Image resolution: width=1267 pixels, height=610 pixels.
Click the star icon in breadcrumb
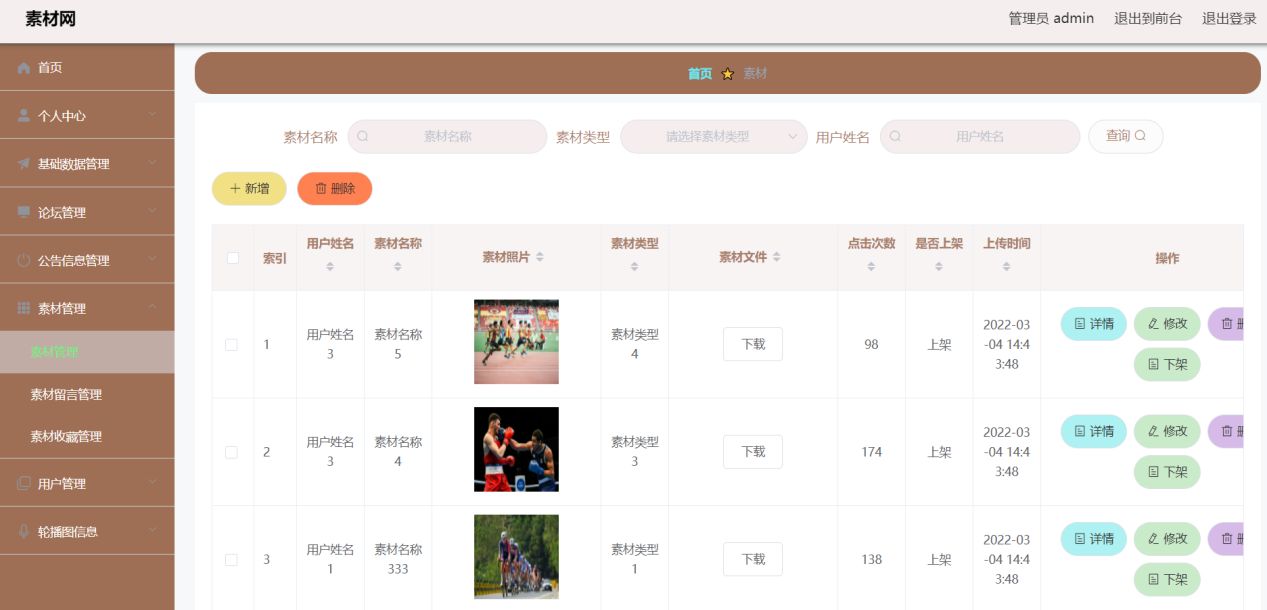point(728,74)
